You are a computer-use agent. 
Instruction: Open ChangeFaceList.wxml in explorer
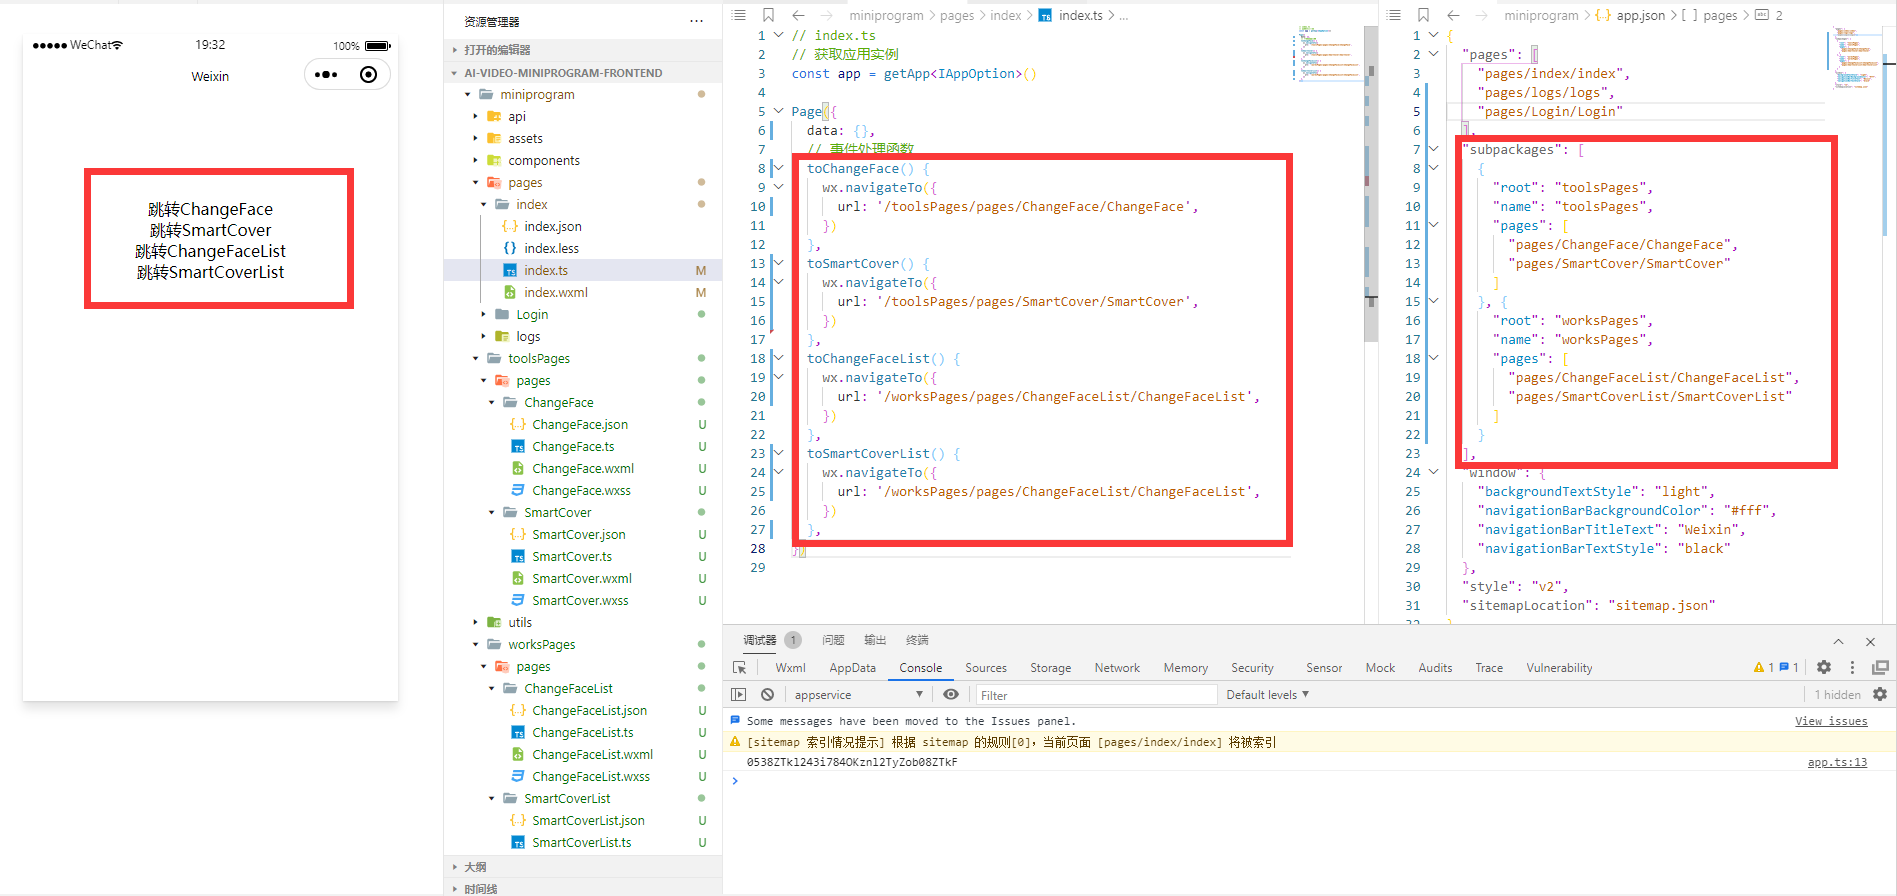click(592, 754)
